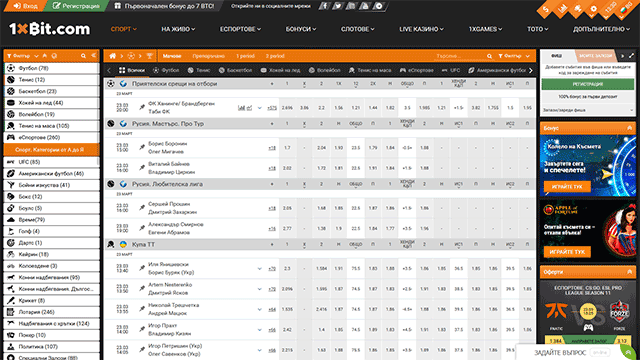Click the football icon beside Приятелски срещи на отбори
The height and width of the screenshot is (360, 640).
111,83
